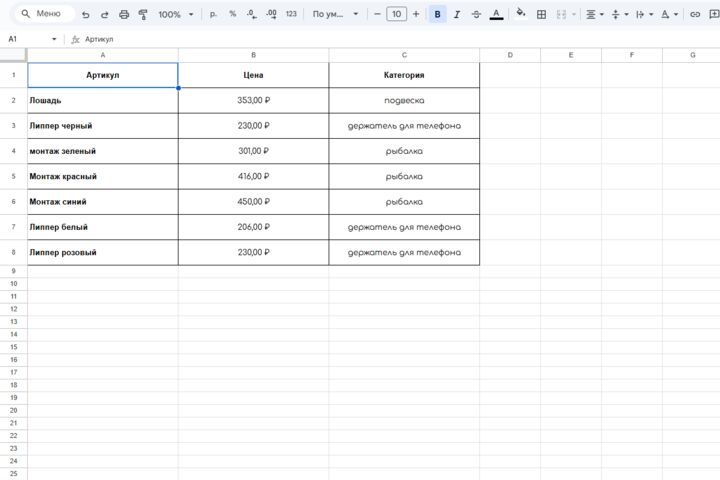
Task: Open more number formats (123)
Action: [291, 14]
